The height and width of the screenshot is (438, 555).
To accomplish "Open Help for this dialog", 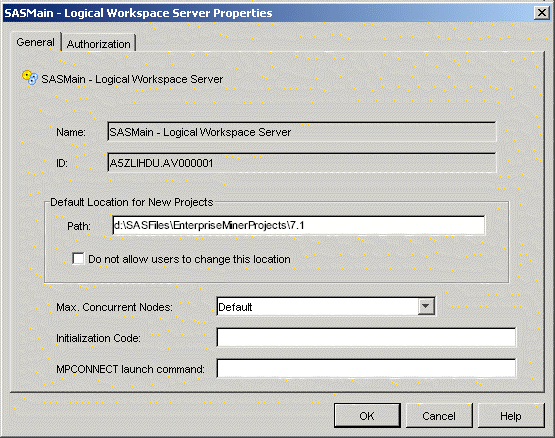I will (511, 415).
